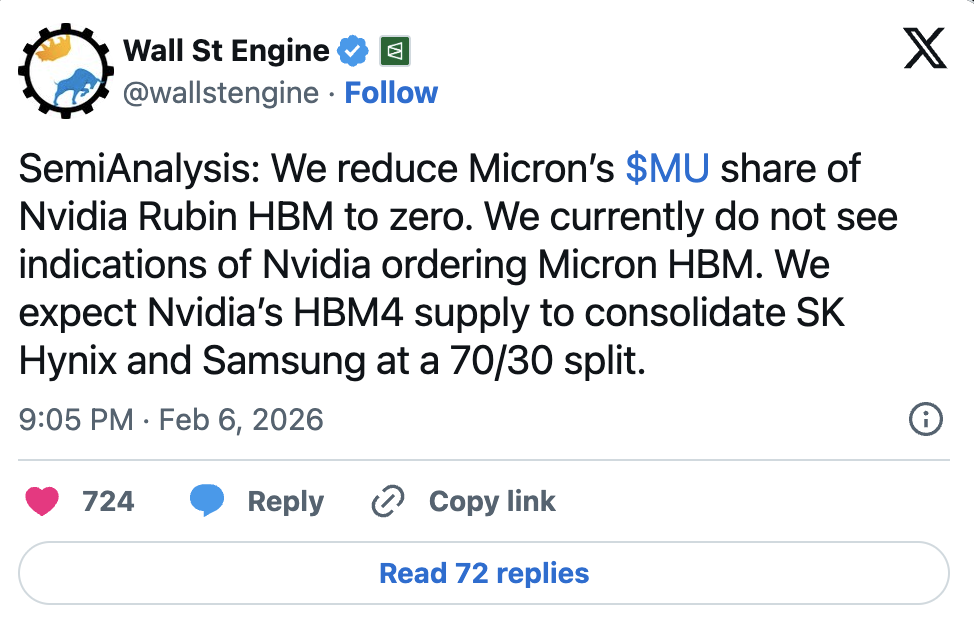The width and height of the screenshot is (974, 628).
Task: Open the X logo in the corner
Action: (924, 48)
